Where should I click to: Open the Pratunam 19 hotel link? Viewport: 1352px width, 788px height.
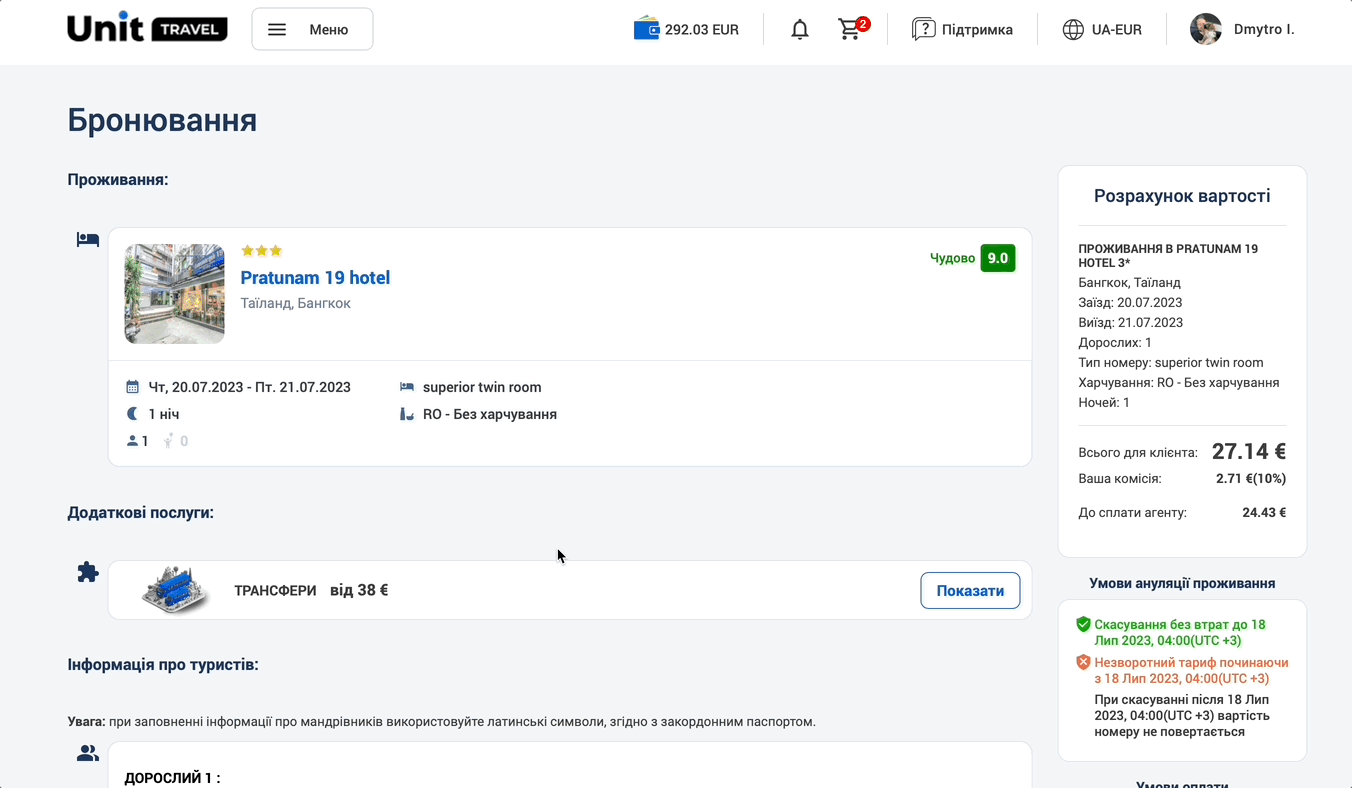click(x=315, y=278)
